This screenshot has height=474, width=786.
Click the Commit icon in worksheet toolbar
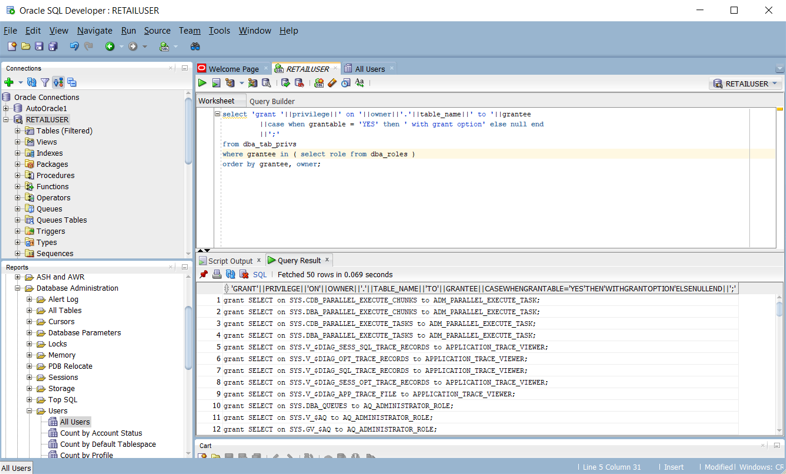285,84
